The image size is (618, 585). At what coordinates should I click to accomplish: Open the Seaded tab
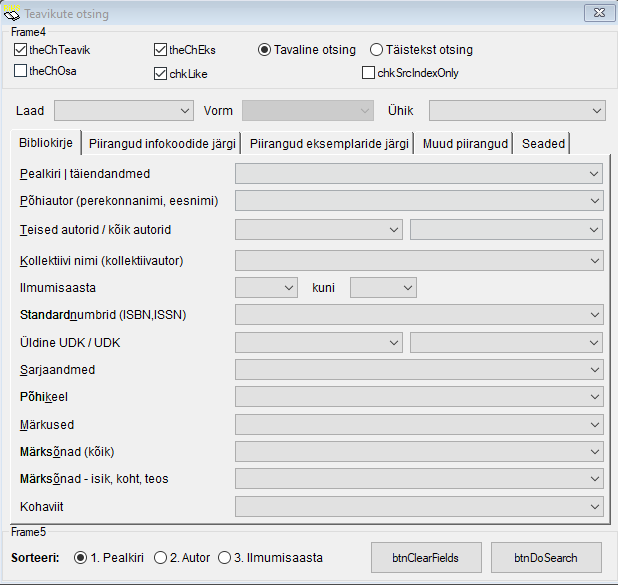(543, 144)
